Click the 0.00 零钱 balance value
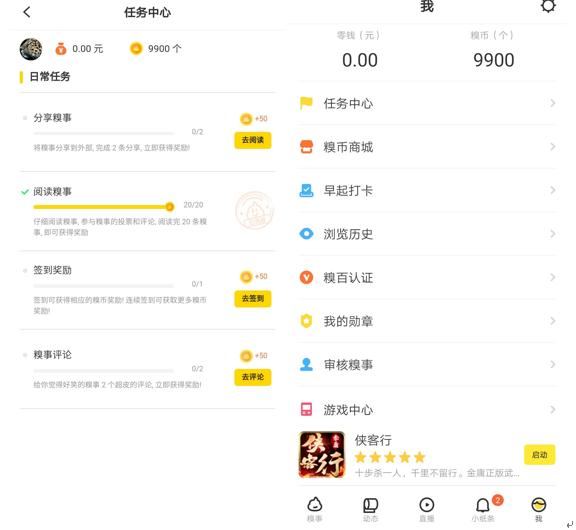Screen dimensions: 576x530 tap(360, 60)
